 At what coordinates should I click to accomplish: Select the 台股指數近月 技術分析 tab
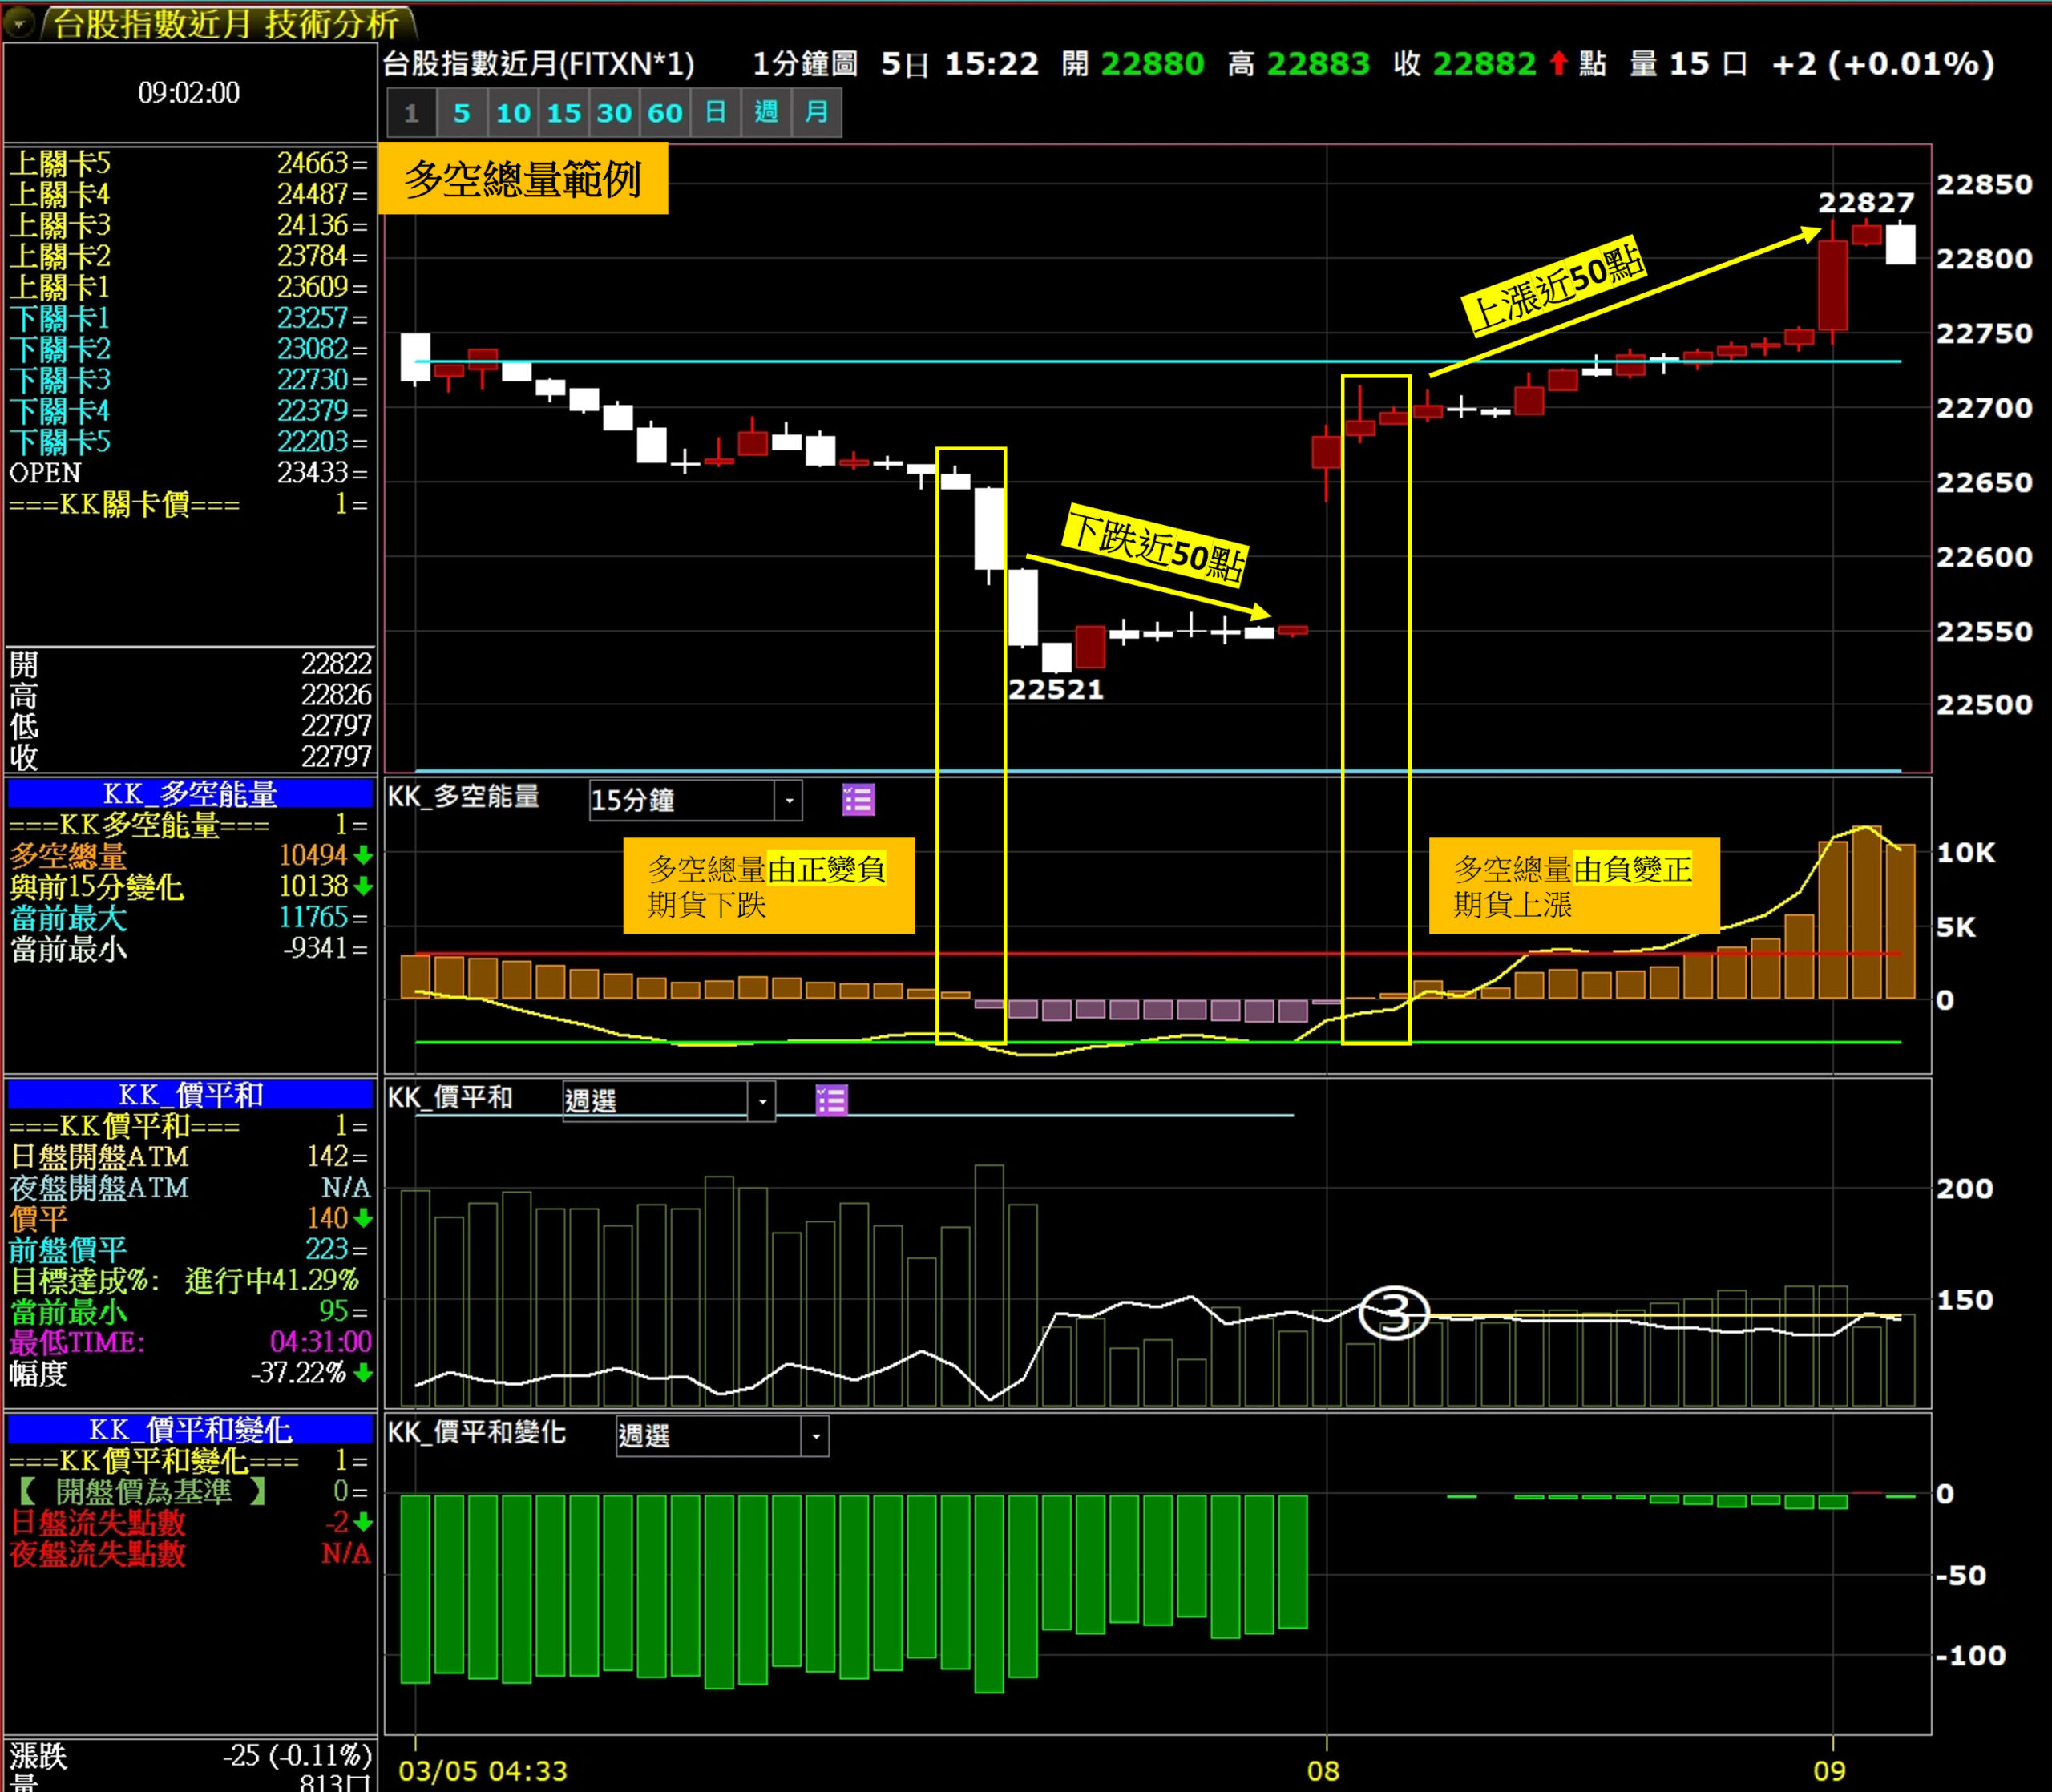(x=226, y=23)
